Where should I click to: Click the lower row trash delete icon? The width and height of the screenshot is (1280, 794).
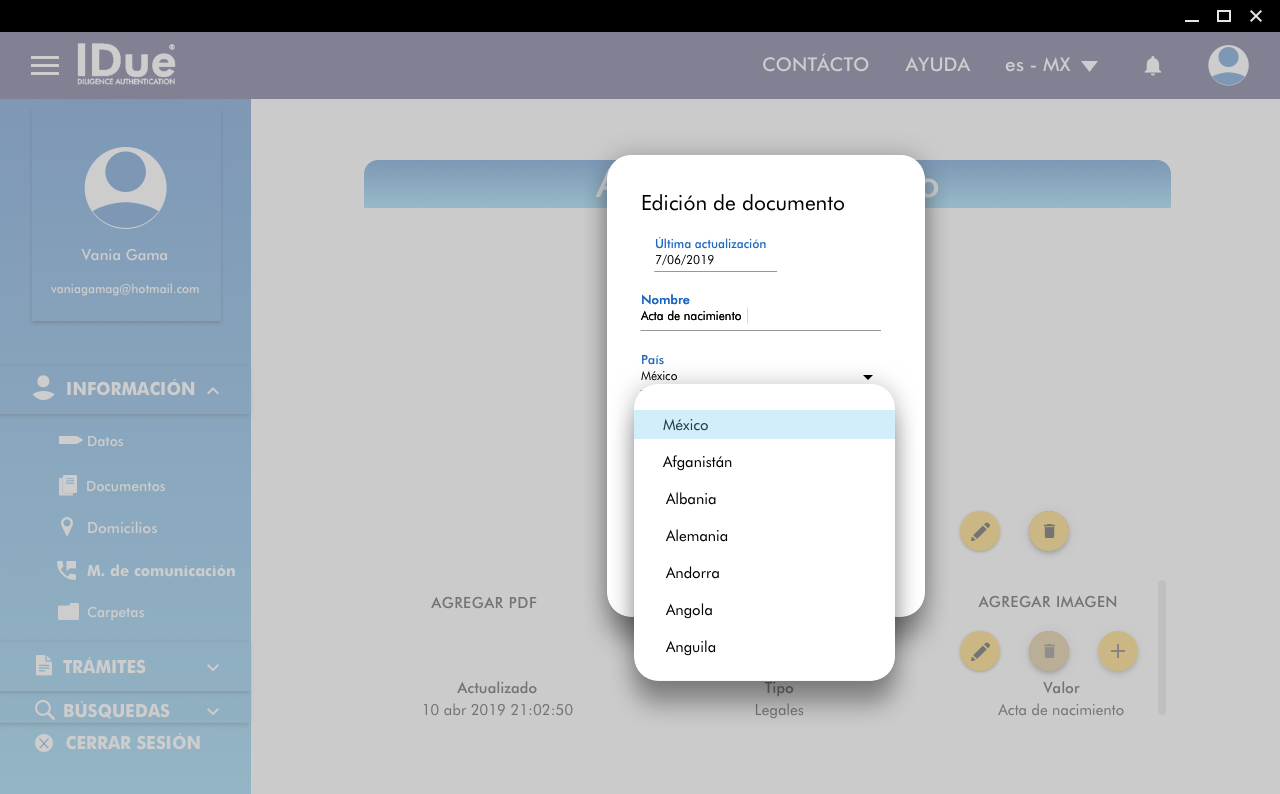pos(1048,651)
